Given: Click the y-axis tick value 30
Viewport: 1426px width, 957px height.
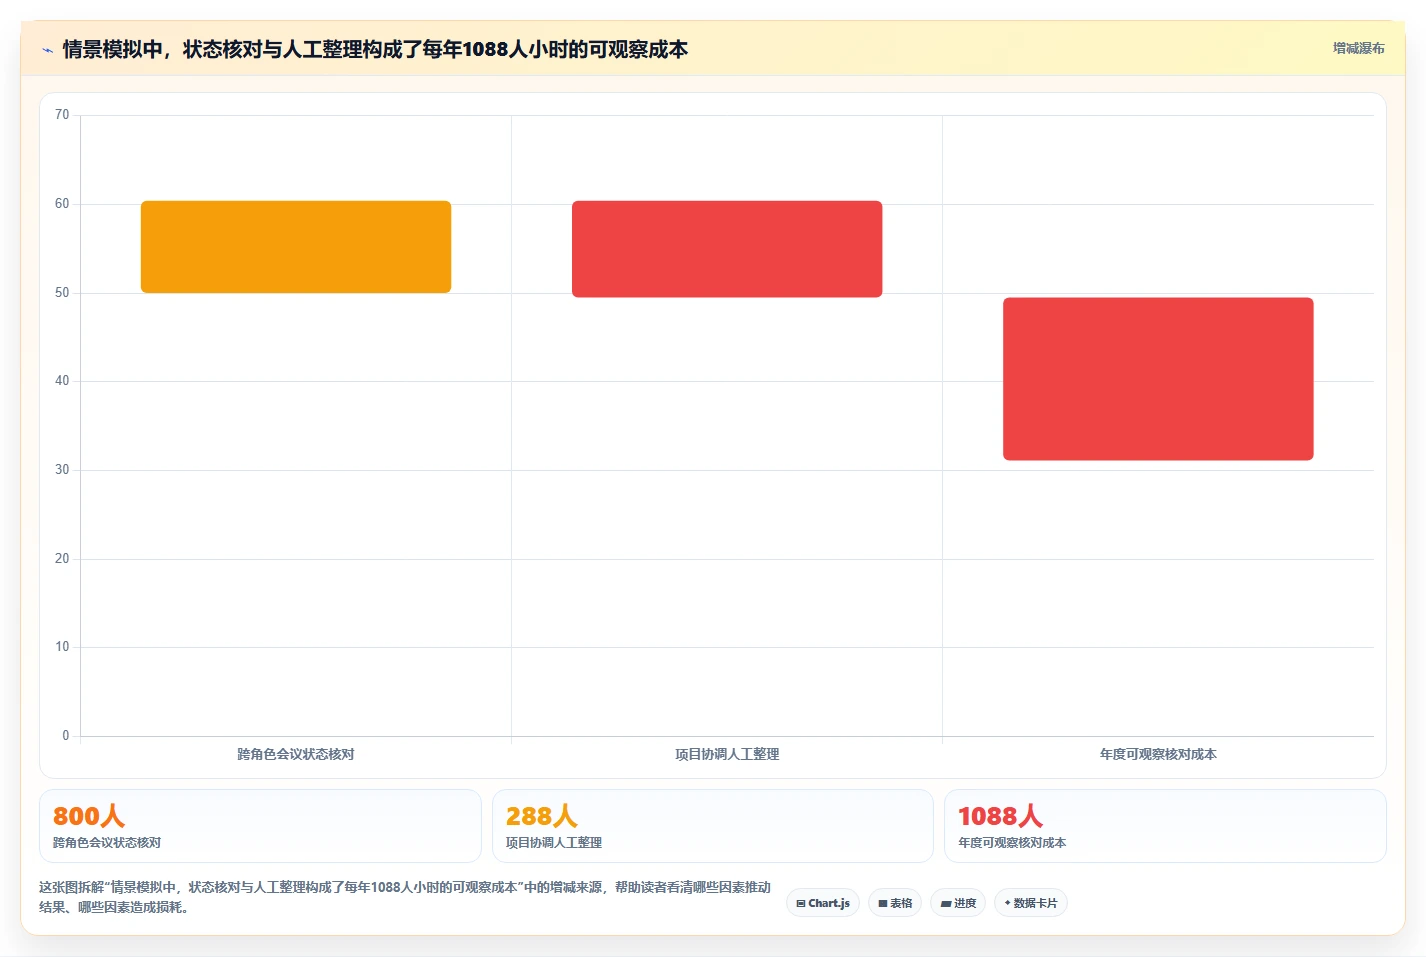Looking at the screenshot, I should [x=62, y=470].
